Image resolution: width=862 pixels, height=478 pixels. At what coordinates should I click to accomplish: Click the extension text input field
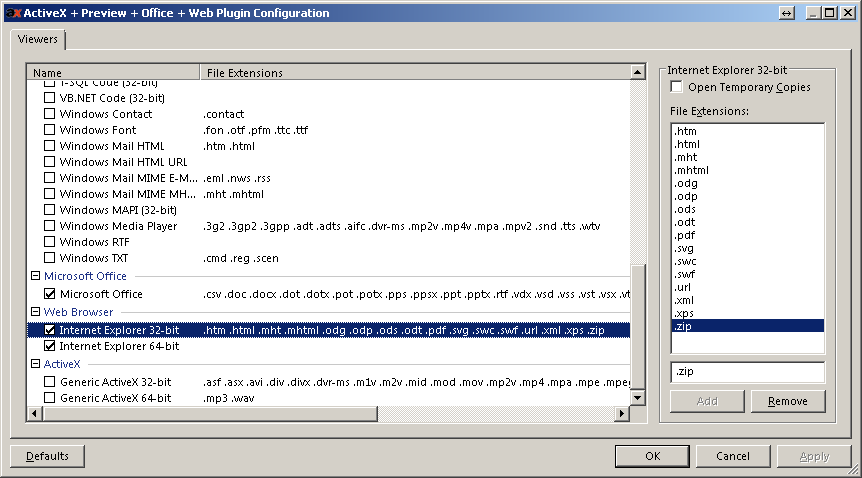(748, 372)
